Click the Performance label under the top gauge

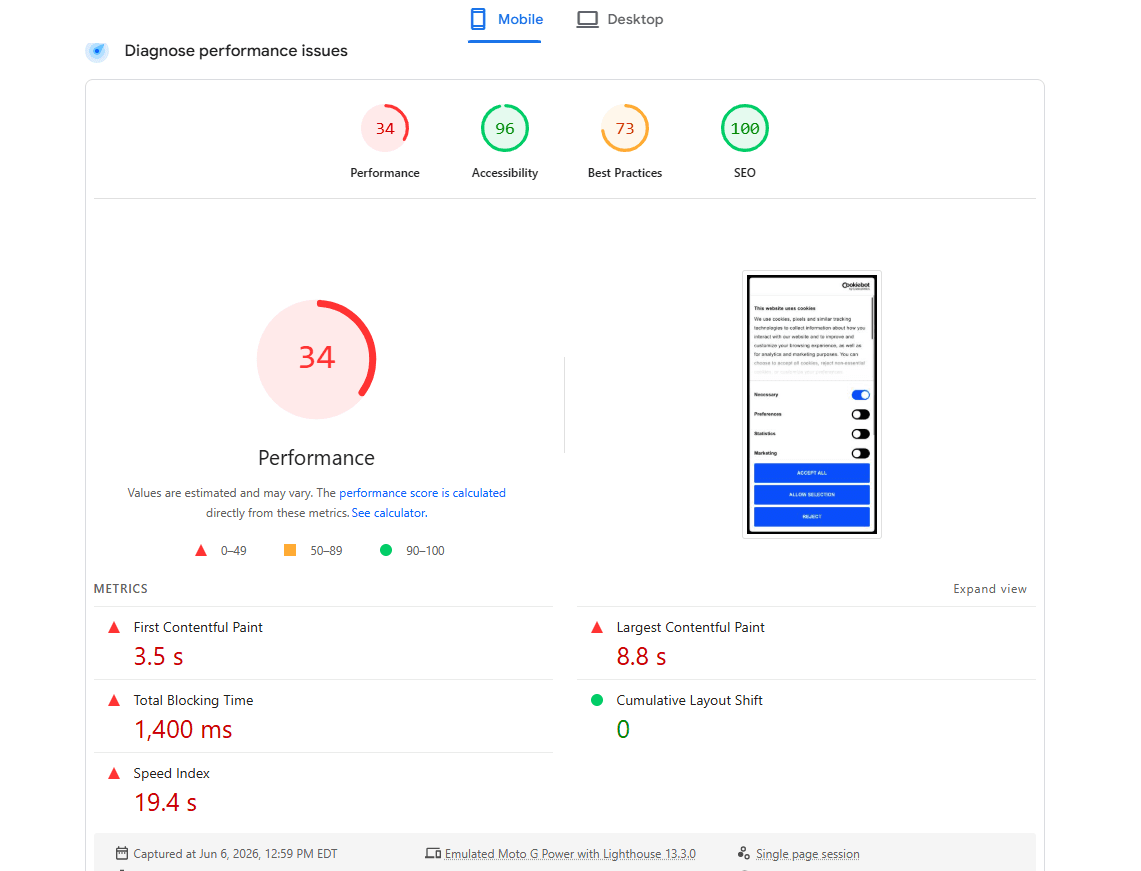click(x=385, y=173)
